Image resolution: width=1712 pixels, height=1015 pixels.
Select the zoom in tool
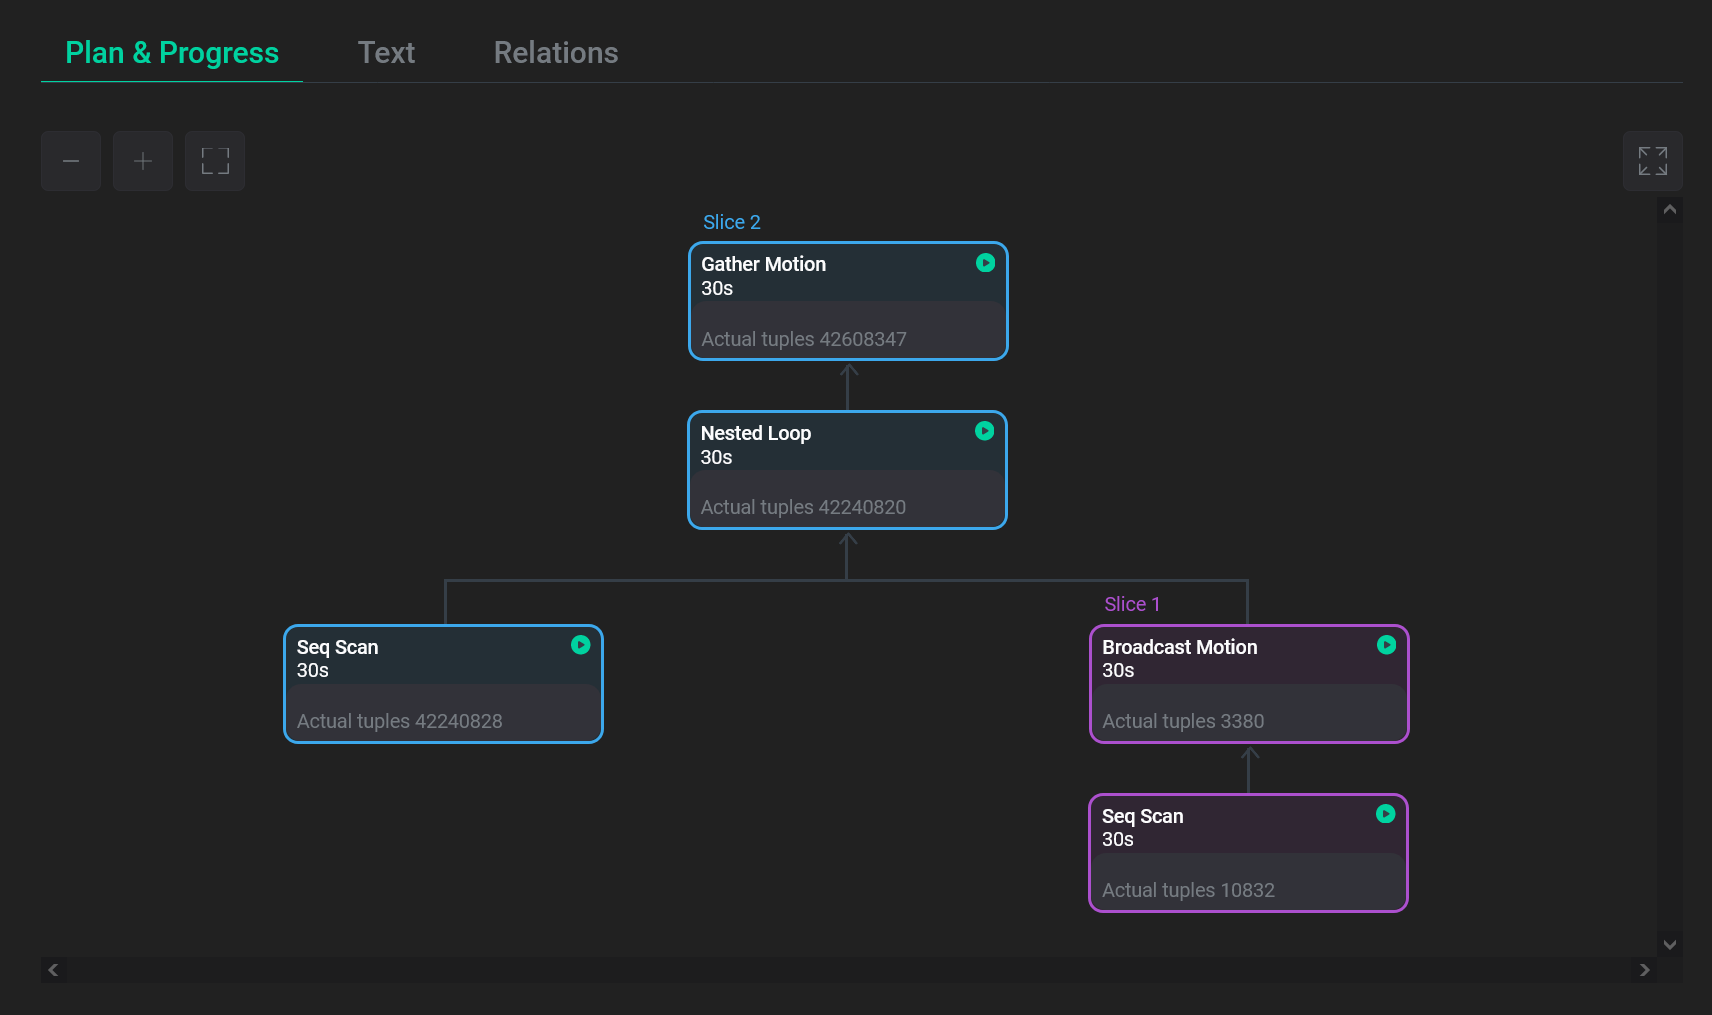click(142, 160)
